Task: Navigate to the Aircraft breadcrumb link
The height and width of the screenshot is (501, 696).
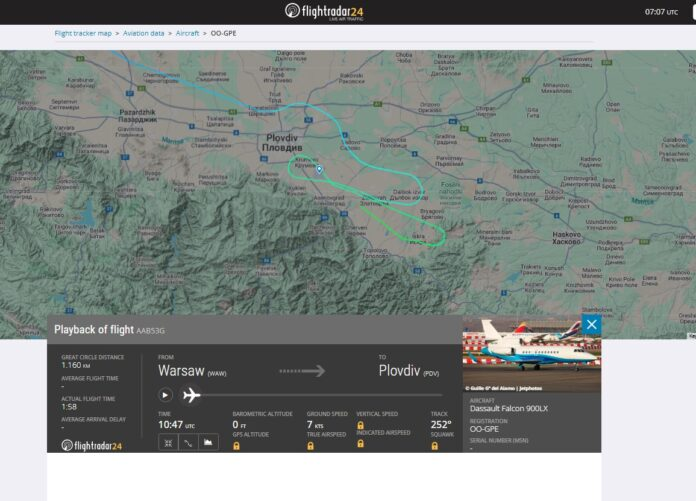Action: click(x=187, y=33)
